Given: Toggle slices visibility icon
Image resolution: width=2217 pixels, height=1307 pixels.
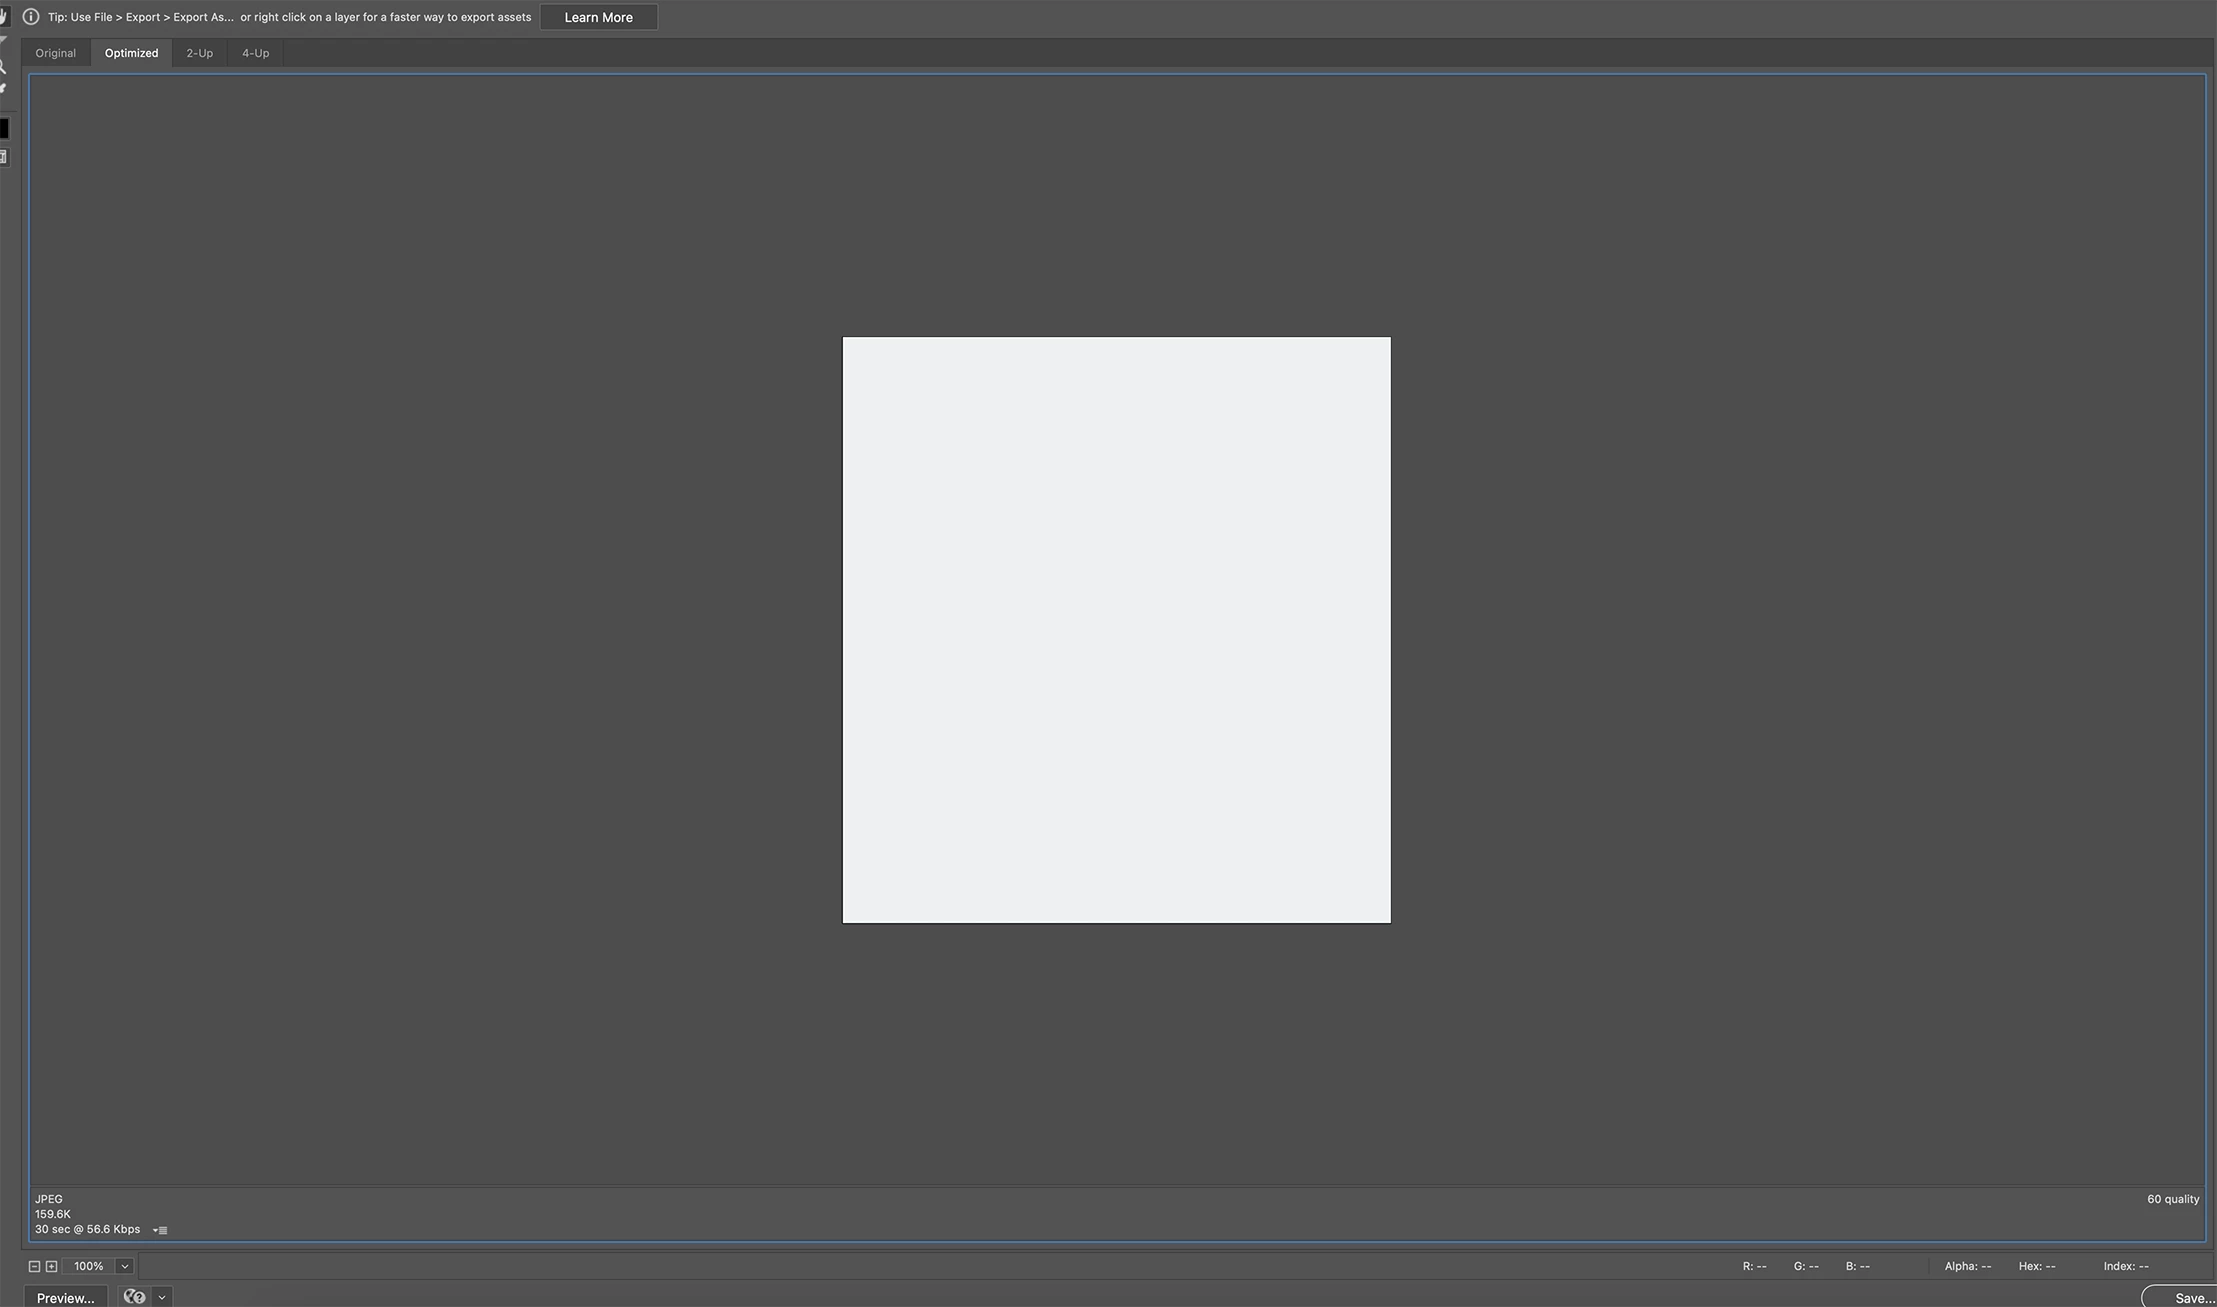Looking at the screenshot, I should 3,157.
